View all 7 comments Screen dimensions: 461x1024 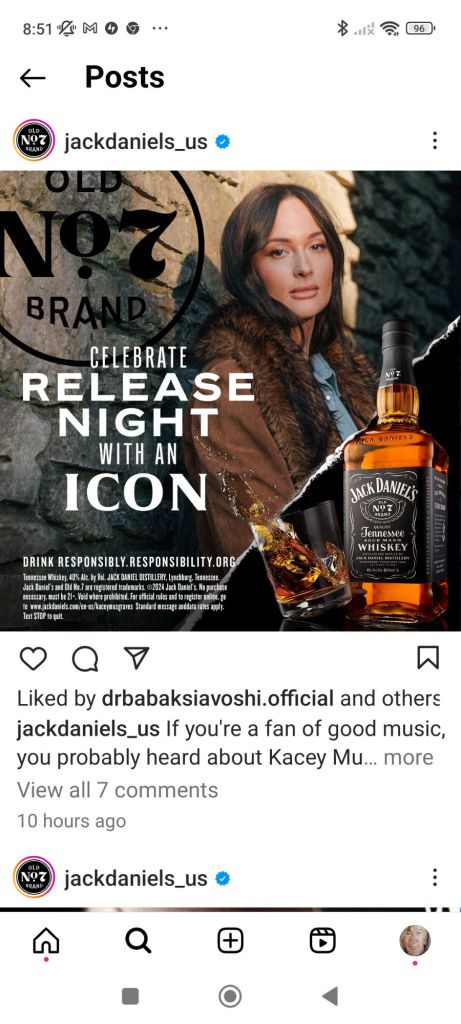click(x=118, y=790)
